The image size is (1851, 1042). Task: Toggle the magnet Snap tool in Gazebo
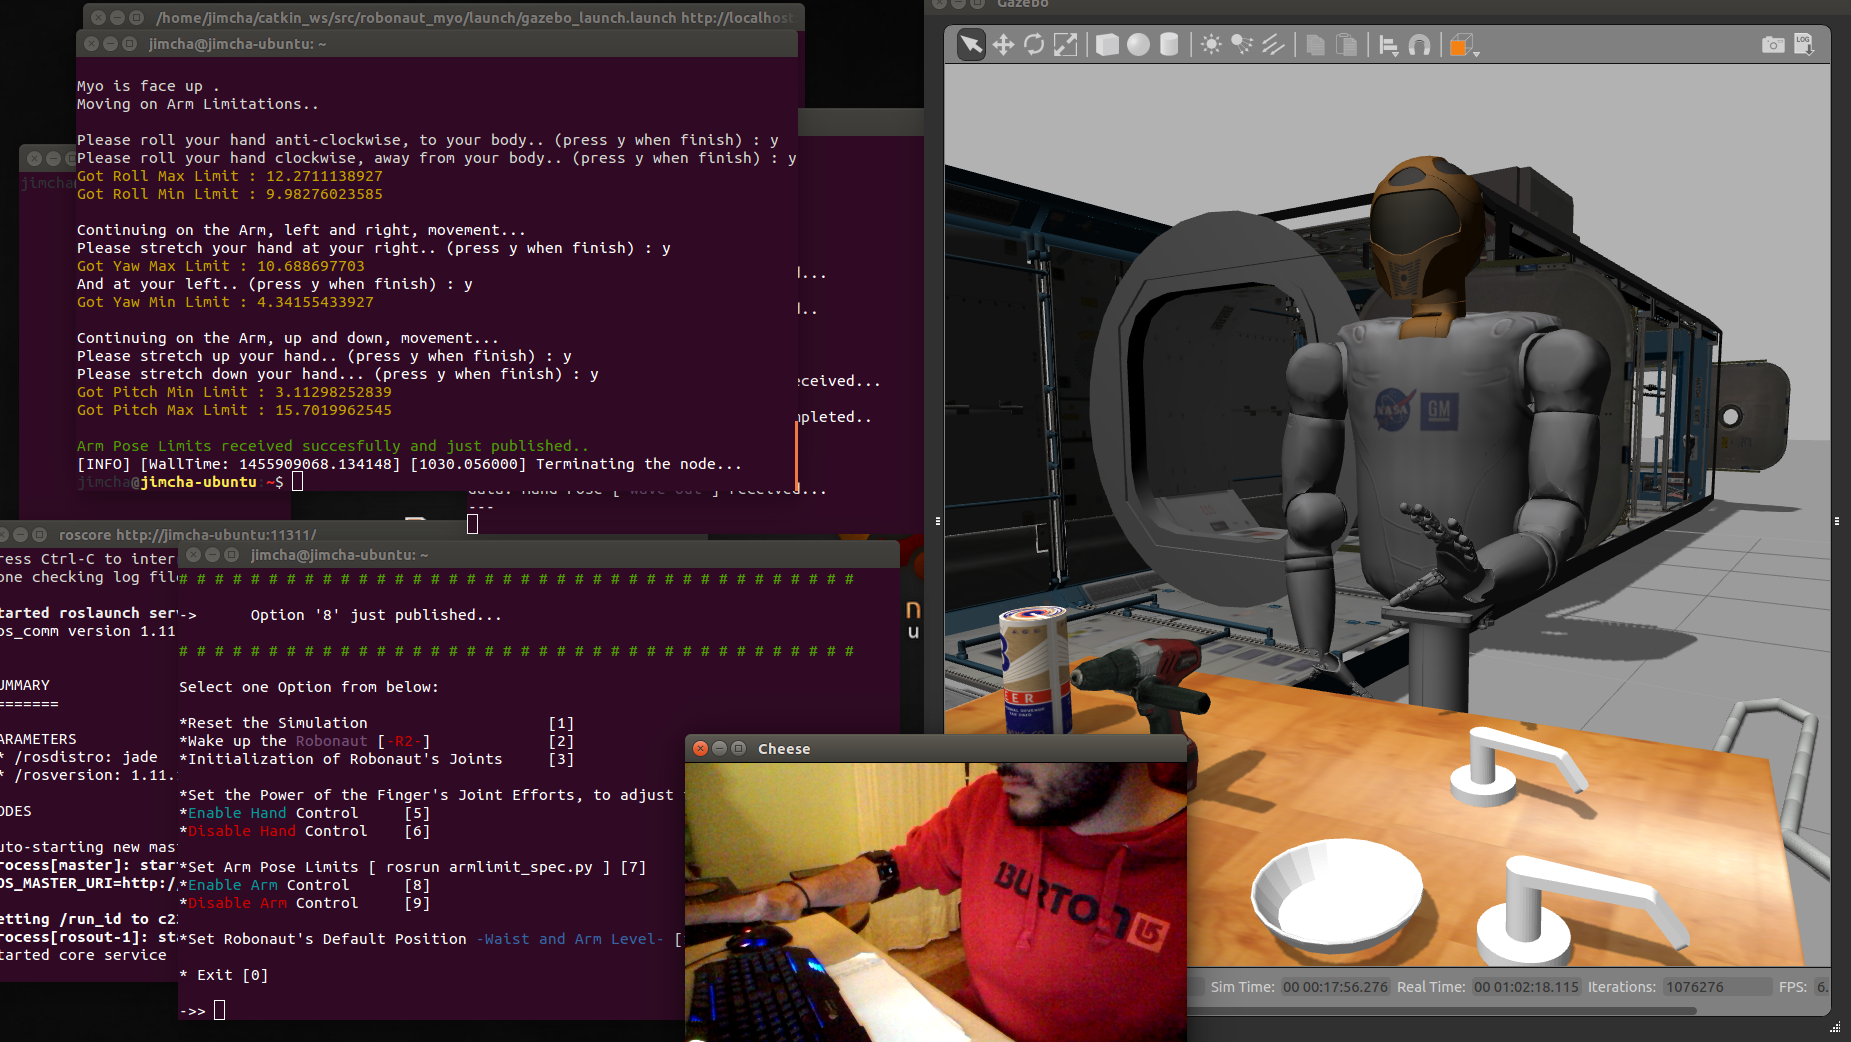1419,45
